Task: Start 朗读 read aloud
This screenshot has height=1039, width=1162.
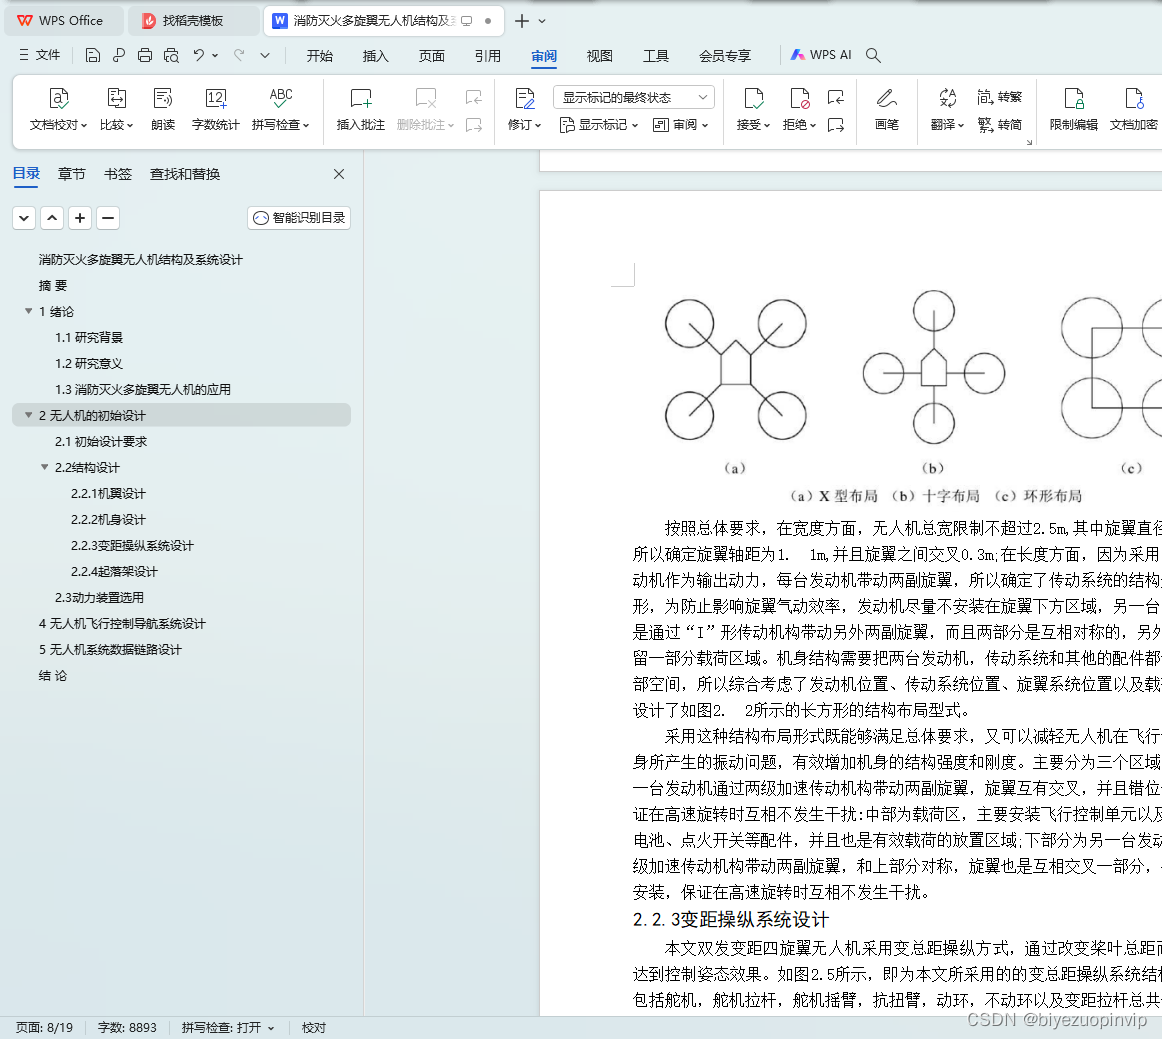Action: tap(162, 109)
